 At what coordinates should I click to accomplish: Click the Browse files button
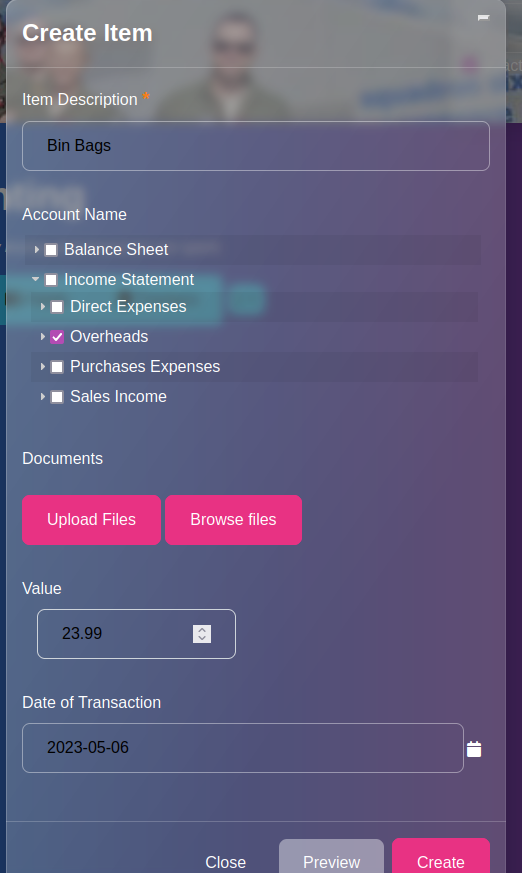(x=233, y=519)
